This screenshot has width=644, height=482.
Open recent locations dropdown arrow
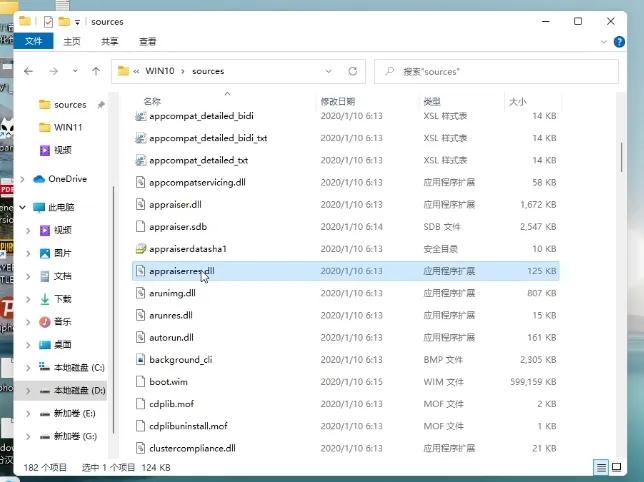(75, 71)
